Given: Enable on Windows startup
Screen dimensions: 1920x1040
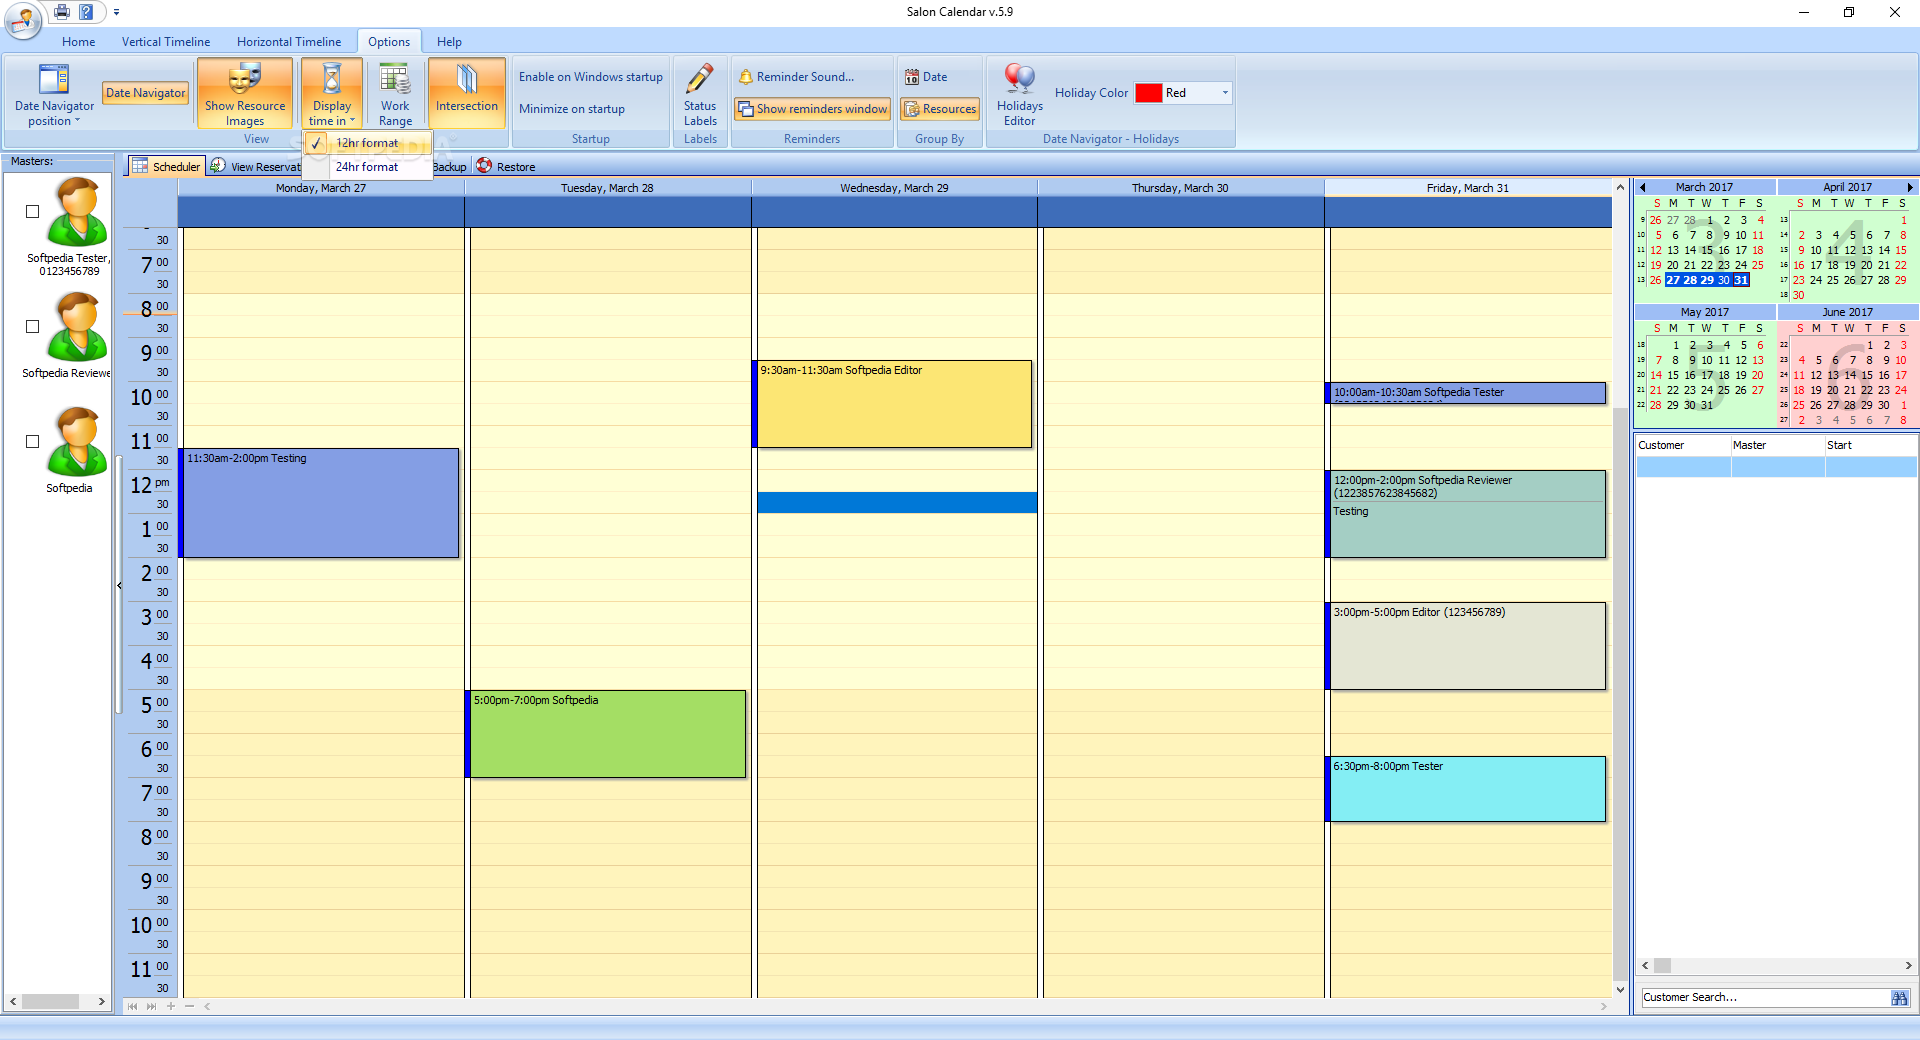Looking at the screenshot, I should [x=590, y=77].
